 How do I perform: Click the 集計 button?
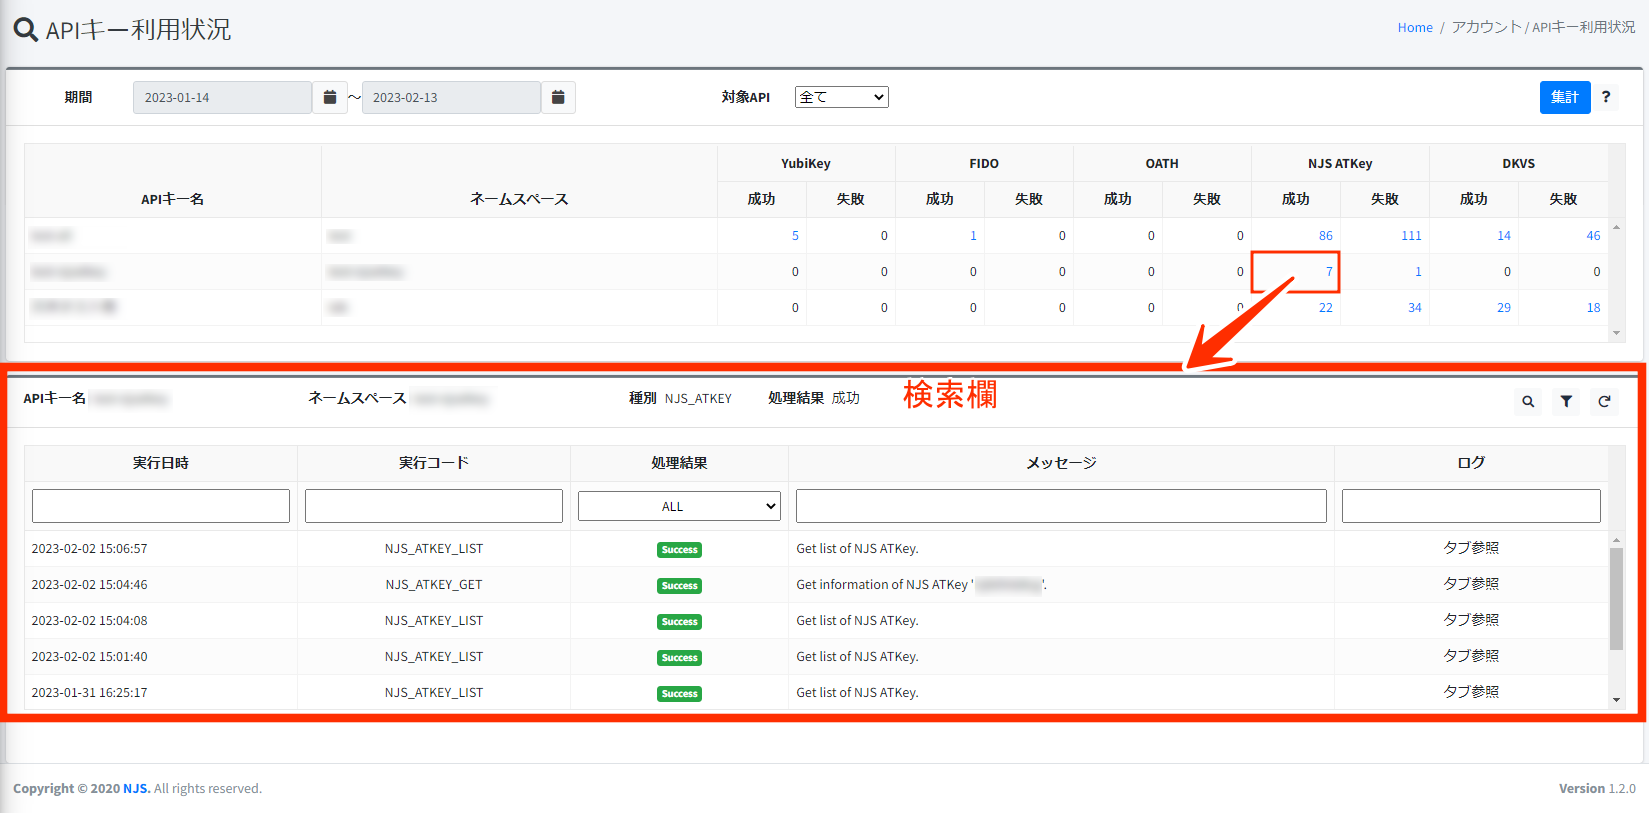tap(1565, 97)
